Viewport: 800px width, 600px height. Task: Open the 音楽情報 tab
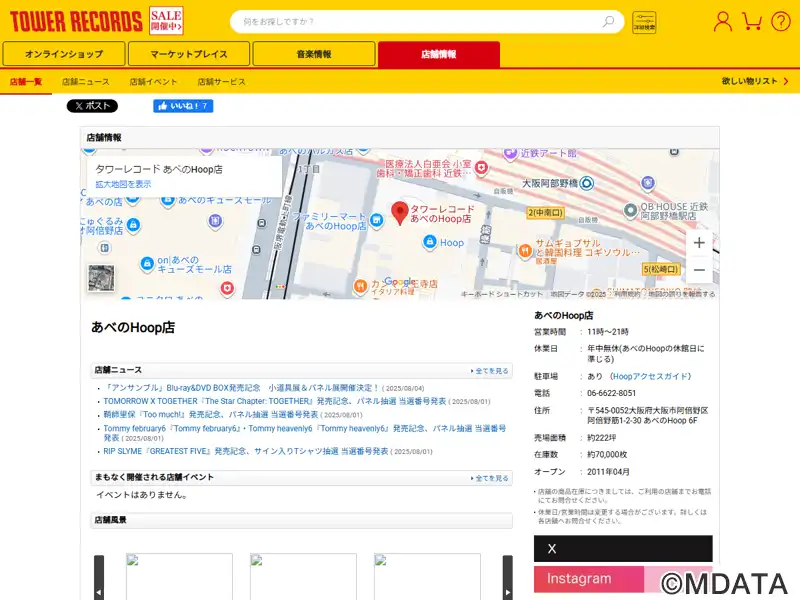click(x=314, y=54)
